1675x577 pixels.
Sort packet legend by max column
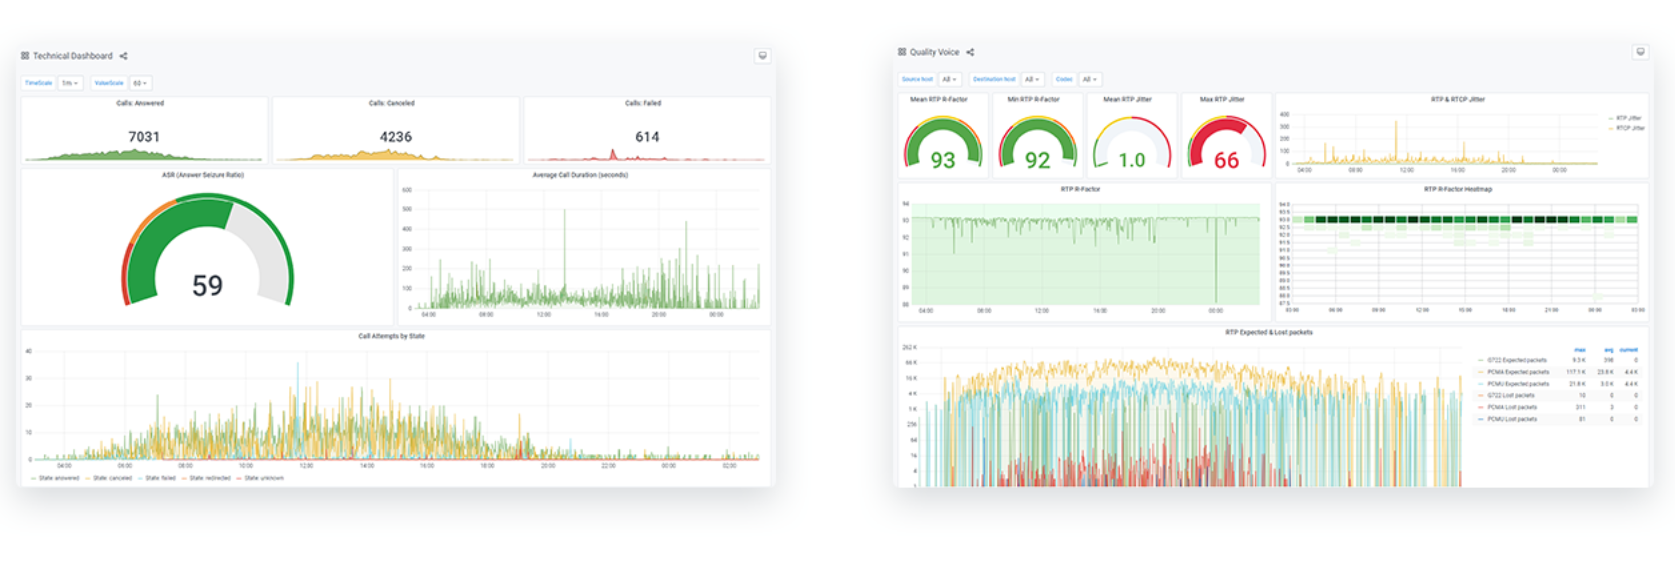point(1580,350)
